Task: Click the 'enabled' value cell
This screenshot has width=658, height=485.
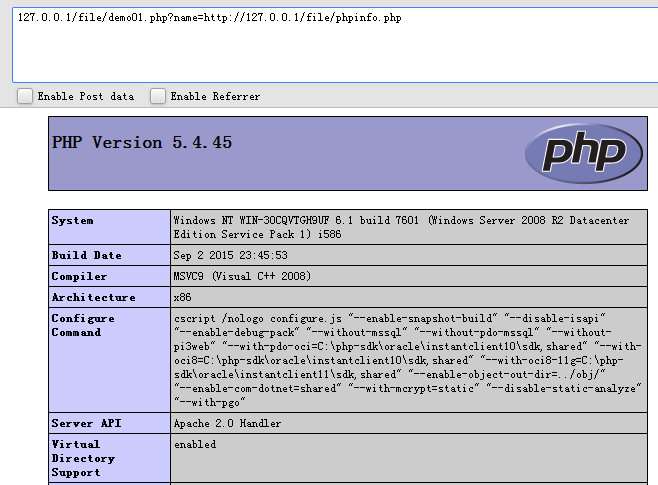Action: click(x=409, y=458)
